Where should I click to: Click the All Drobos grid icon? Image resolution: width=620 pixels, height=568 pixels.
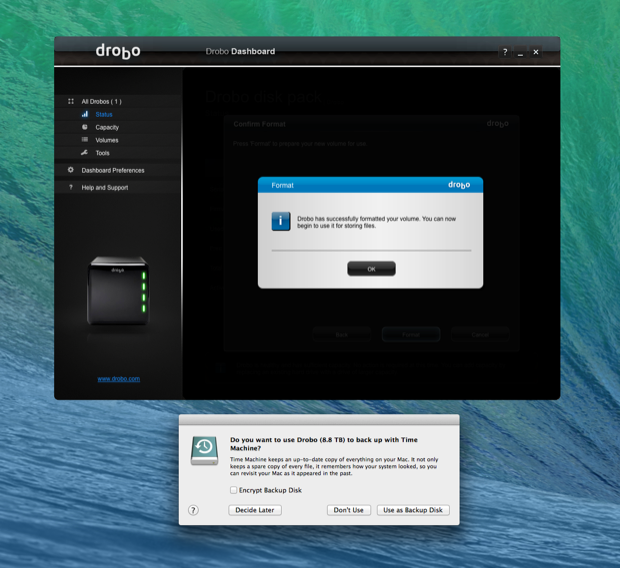pos(71,101)
